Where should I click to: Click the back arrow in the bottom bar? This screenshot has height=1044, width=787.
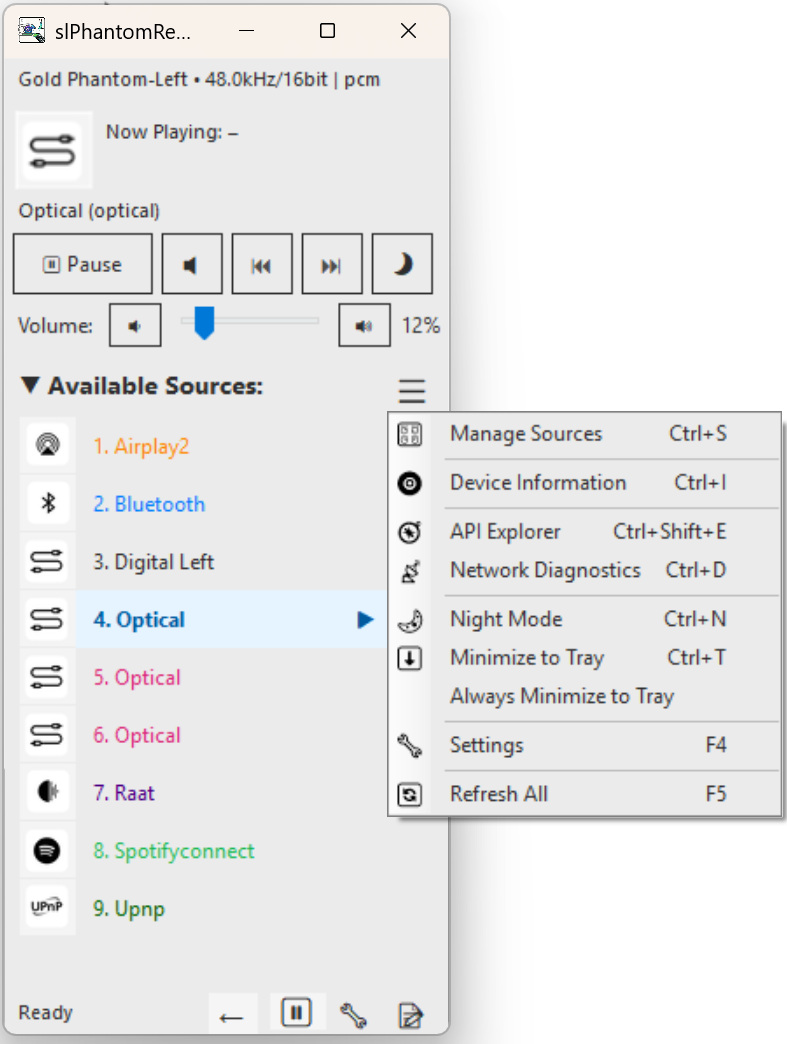[x=232, y=1016]
